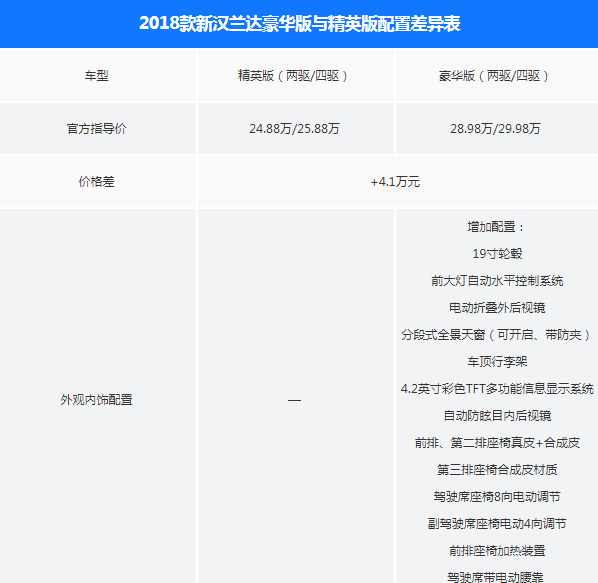The height and width of the screenshot is (583, 598).
Task: Select 驾驶席带电动腰靠 item
Action: [x=495, y=577]
